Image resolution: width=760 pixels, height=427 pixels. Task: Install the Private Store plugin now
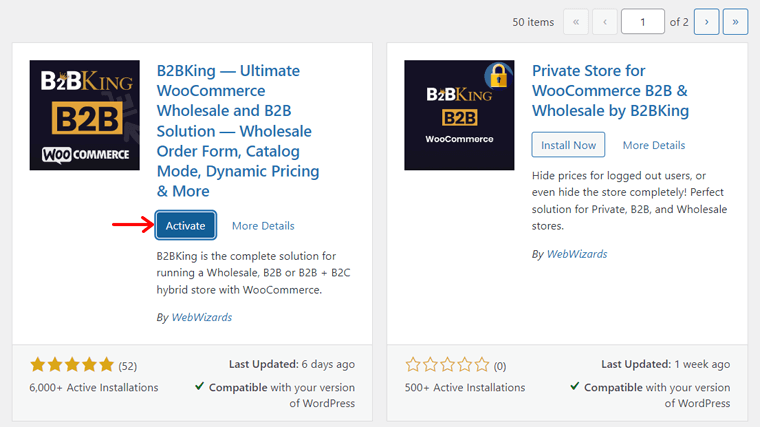tap(568, 145)
